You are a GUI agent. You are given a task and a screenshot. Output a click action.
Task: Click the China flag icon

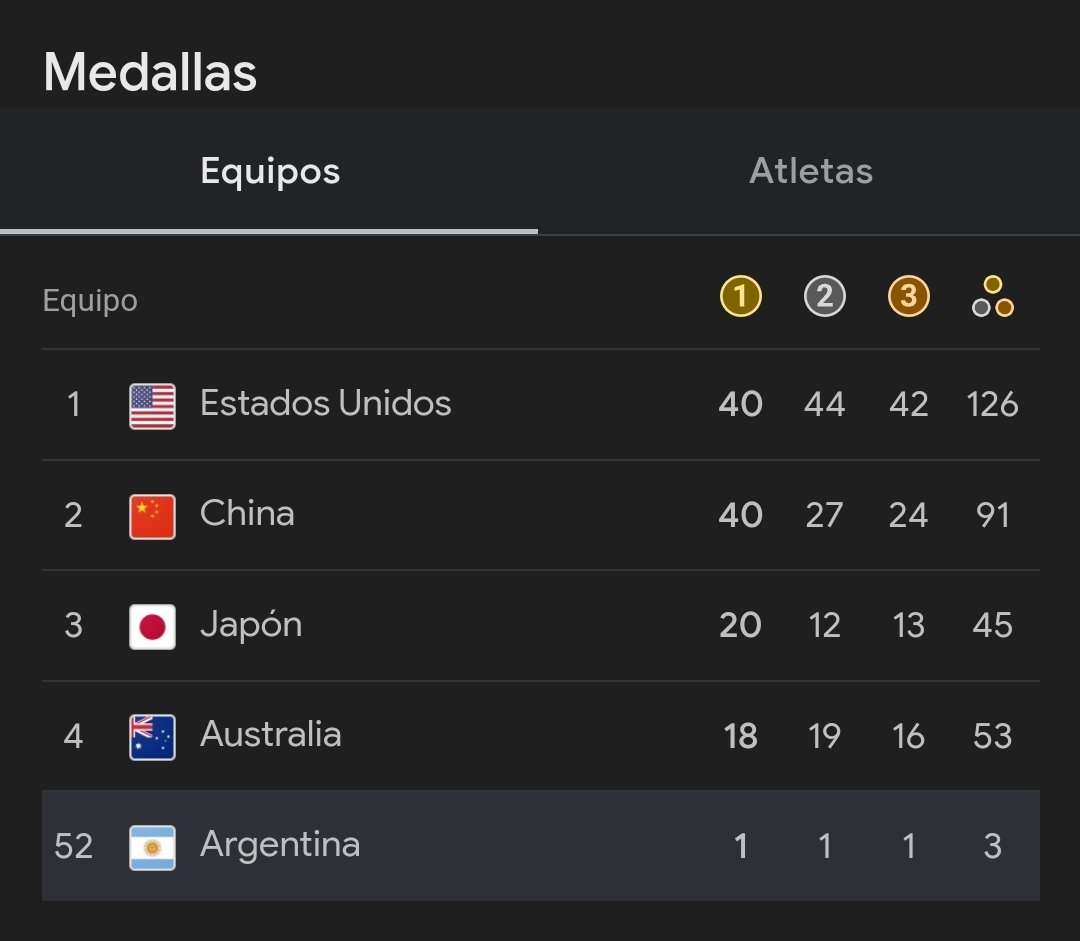coord(153,517)
